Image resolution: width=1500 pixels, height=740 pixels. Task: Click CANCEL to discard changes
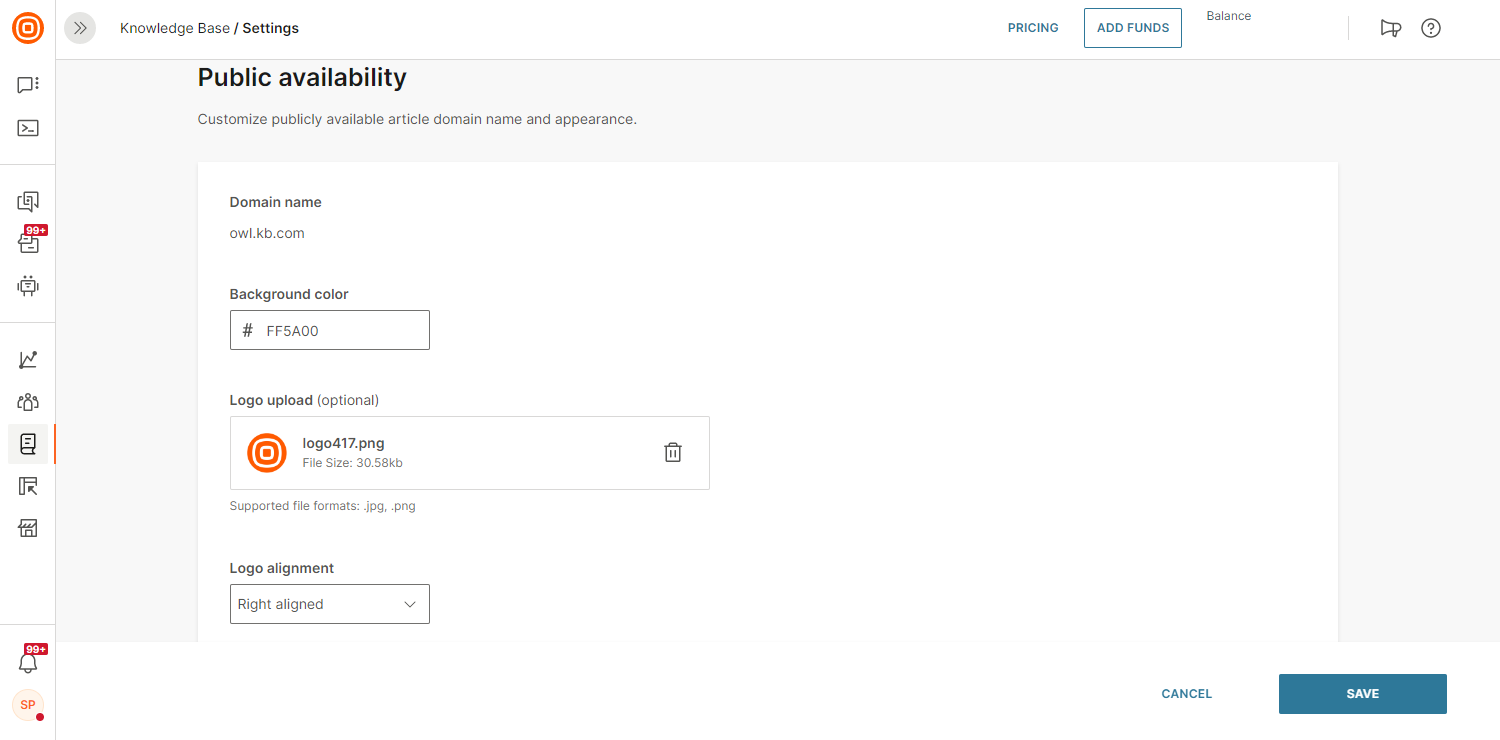coord(1186,694)
